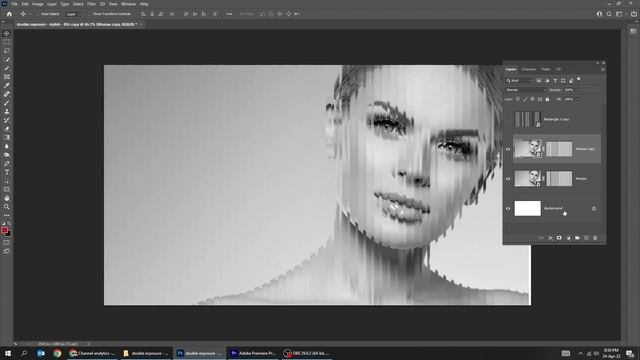Select Woman copy layer mask thumbnail
The image size is (640, 360).
(x=559, y=149)
